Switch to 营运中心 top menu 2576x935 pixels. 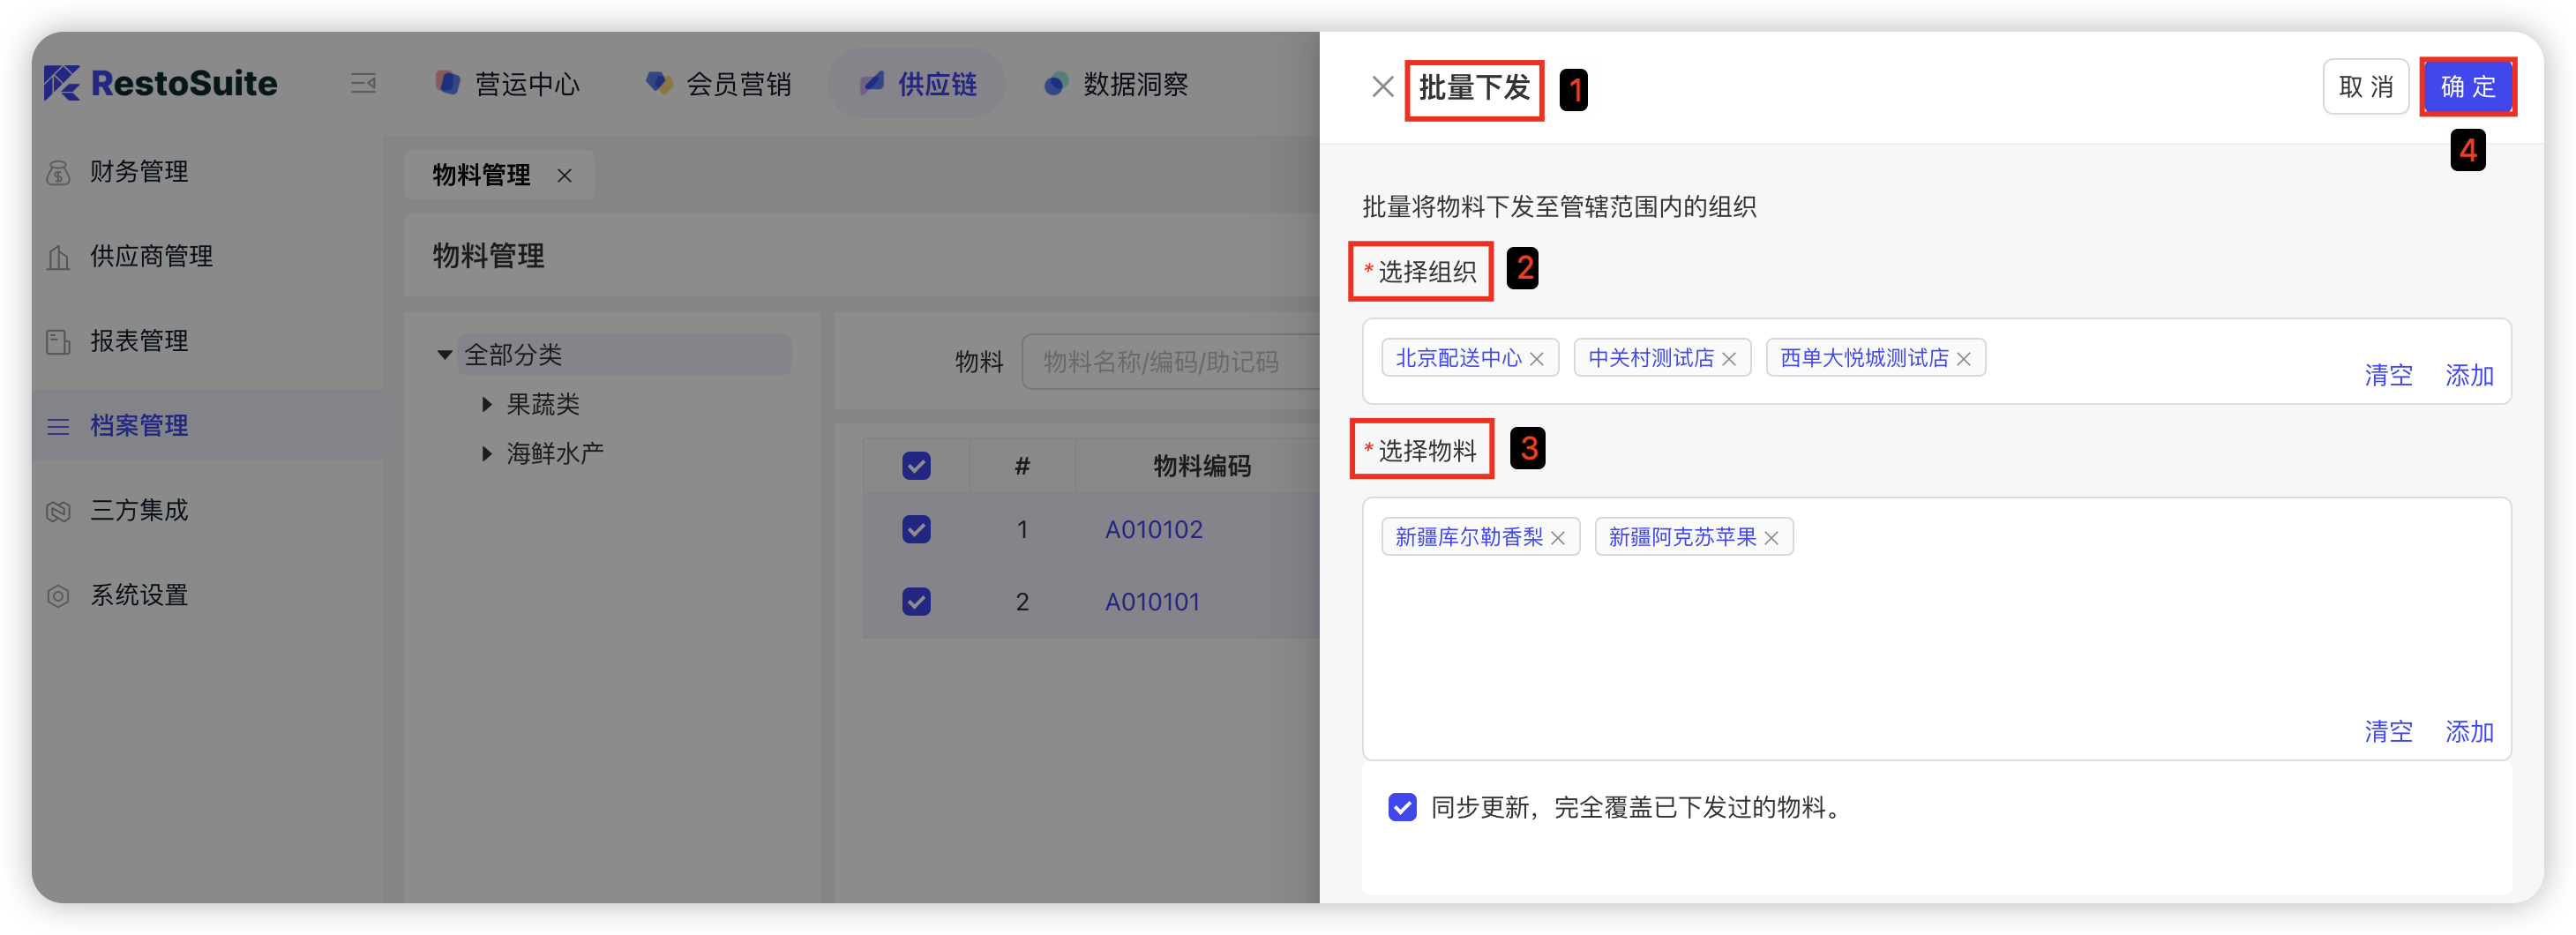click(x=509, y=84)
